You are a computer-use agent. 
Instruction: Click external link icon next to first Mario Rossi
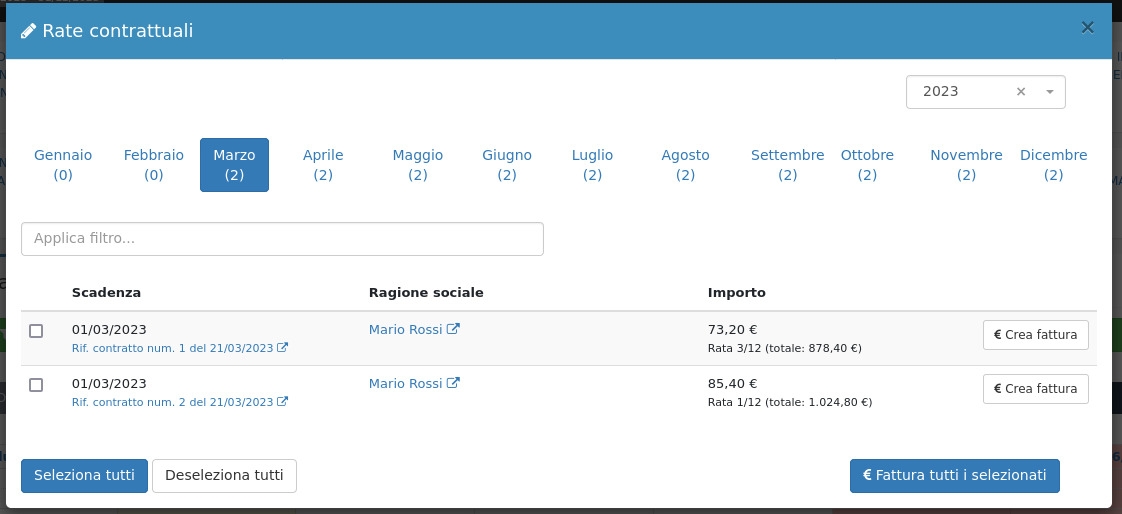click(453, 329)
